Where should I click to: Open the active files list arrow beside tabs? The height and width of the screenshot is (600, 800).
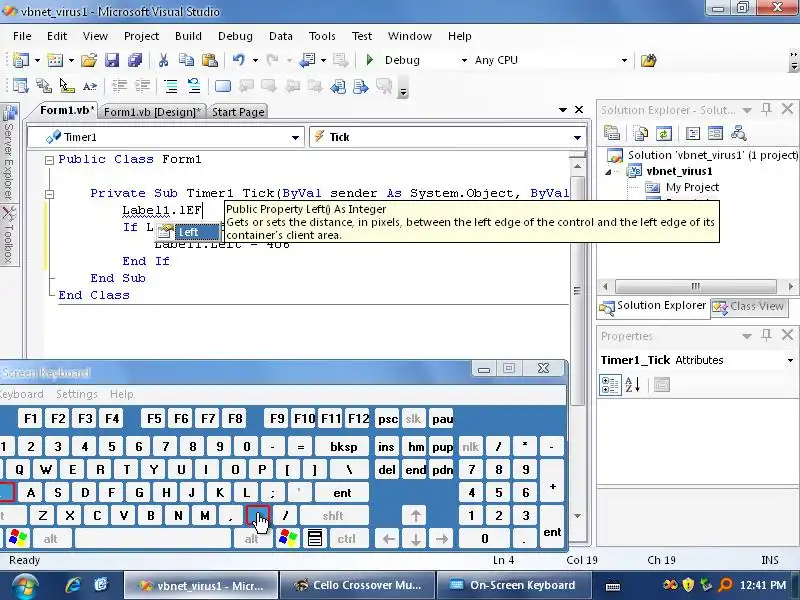[x=563, y=110]
